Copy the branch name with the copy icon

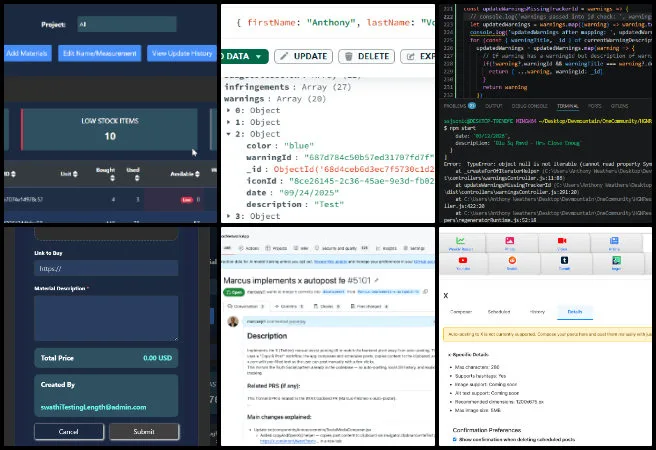pos(425,291)
